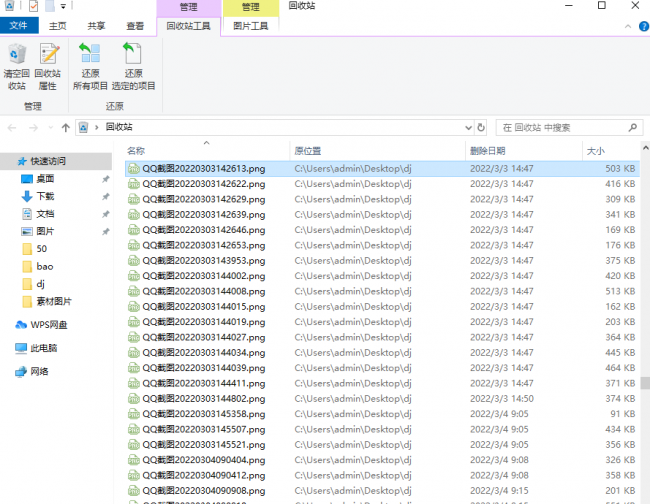Open recent locations dropdown arrow

click(x=51, y=128)
